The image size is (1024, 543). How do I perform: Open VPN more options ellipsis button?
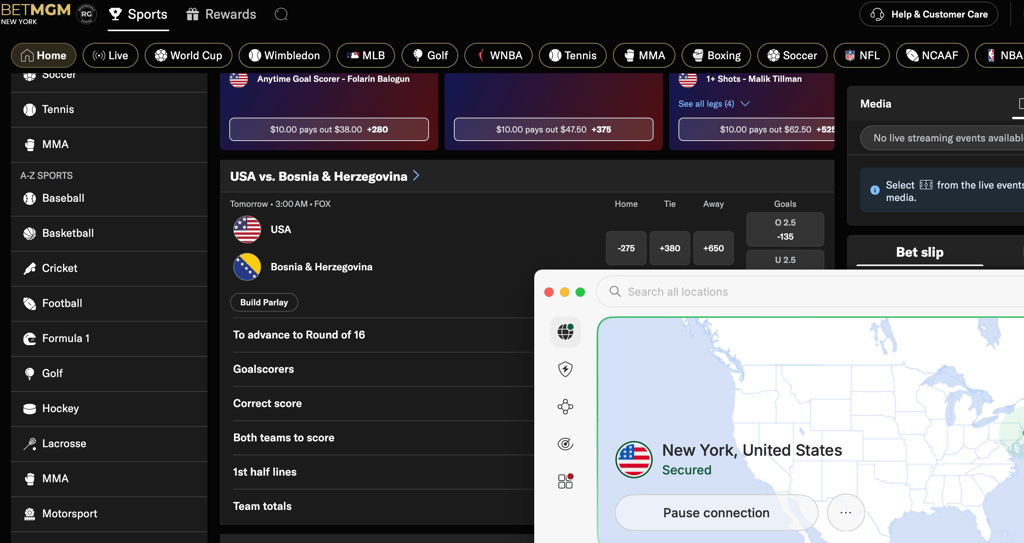click(x=846, y=513)
